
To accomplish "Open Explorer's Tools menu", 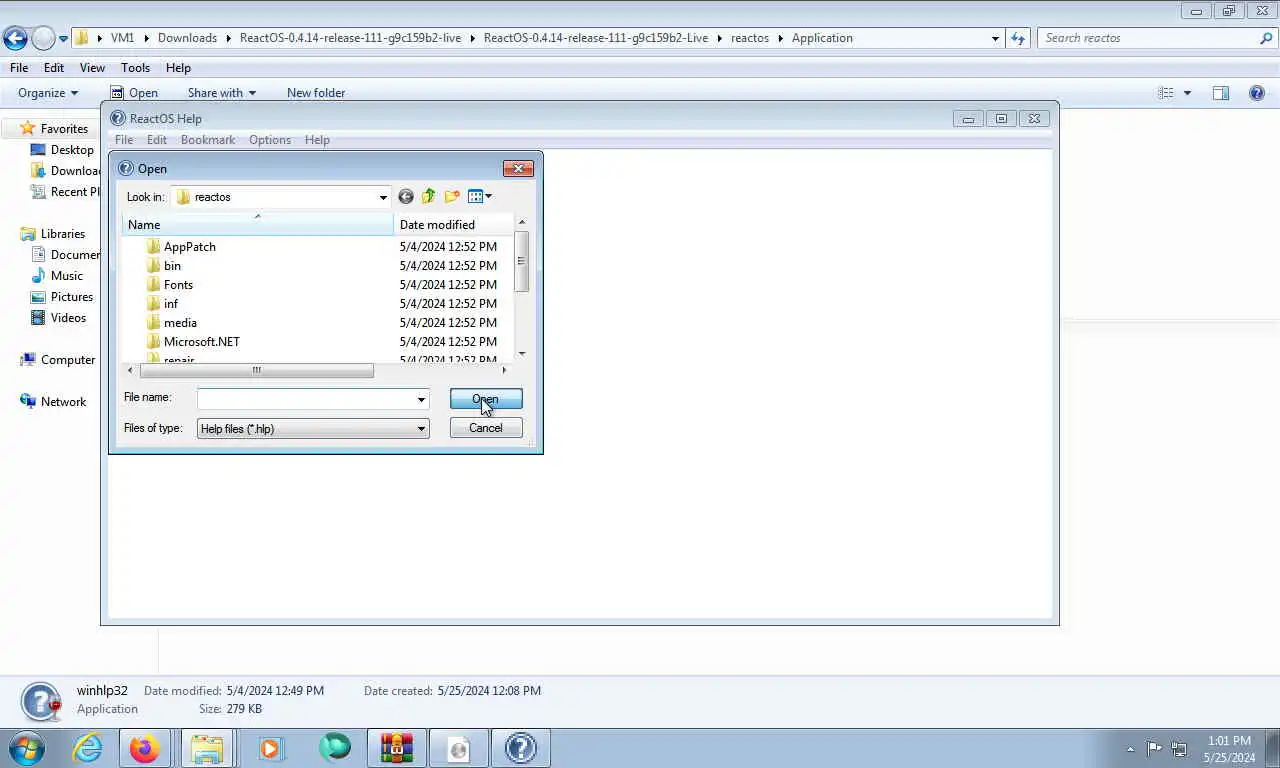I will [x=135, y=68].
